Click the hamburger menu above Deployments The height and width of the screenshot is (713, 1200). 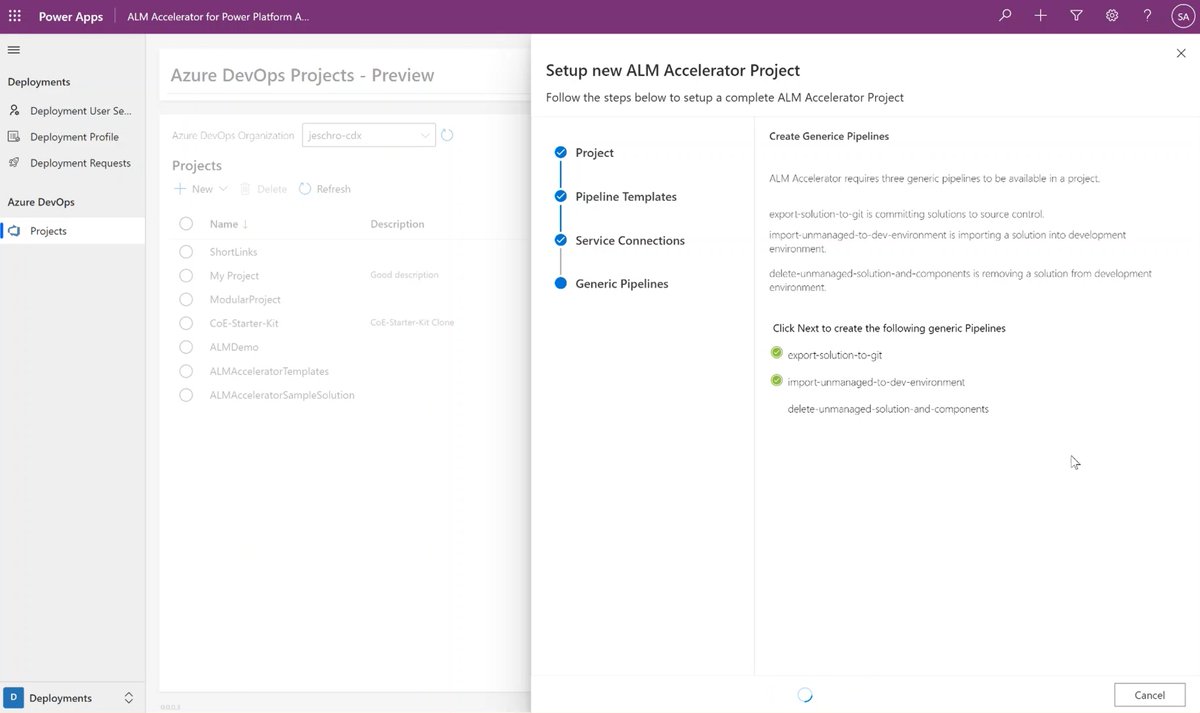14,49
